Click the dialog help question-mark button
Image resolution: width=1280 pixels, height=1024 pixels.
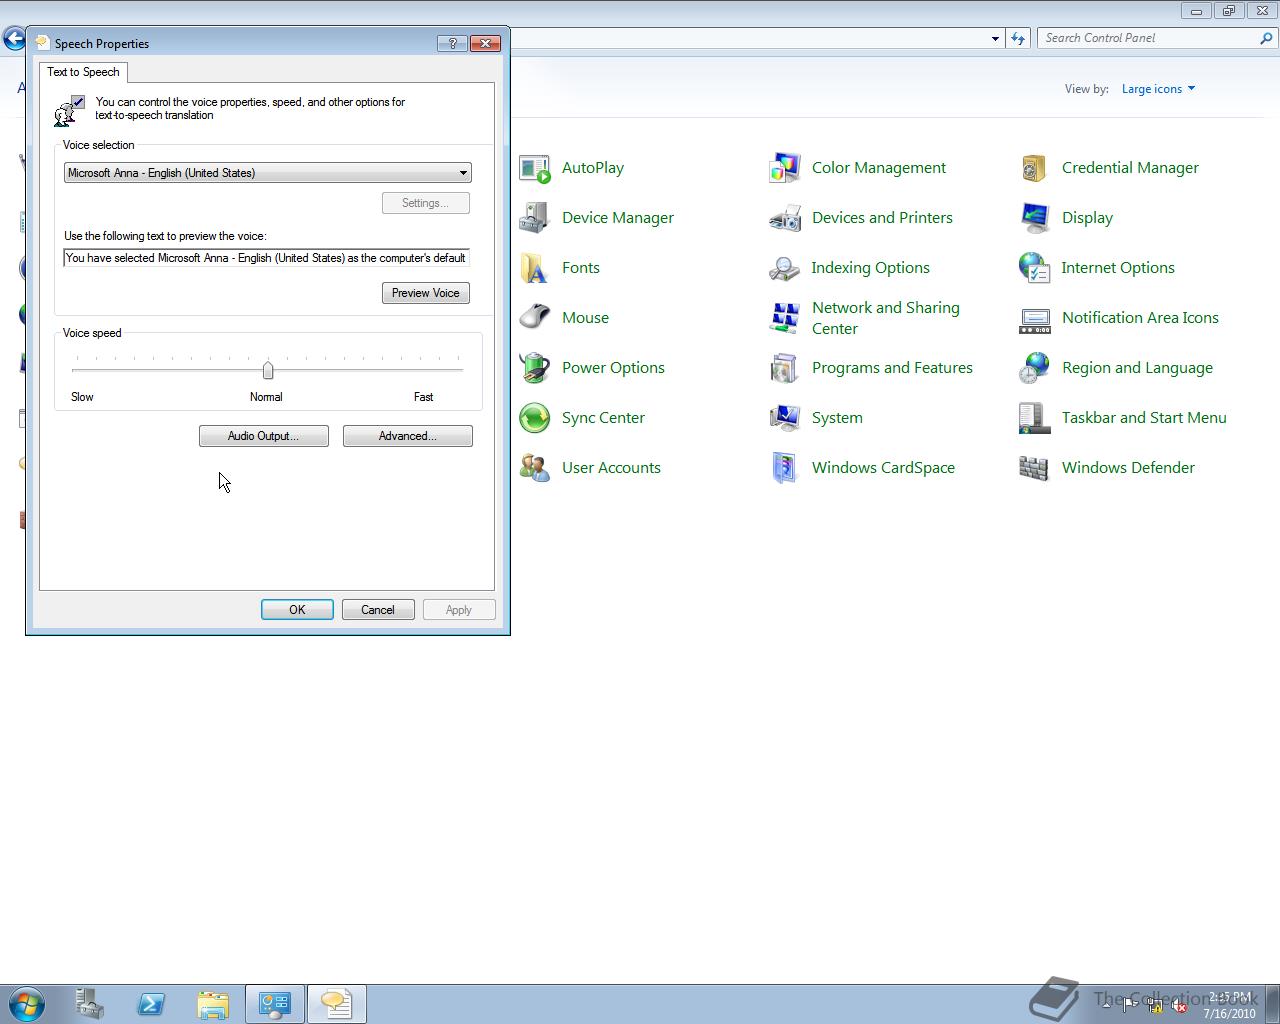pyautogui.click(x=452, y=43)
